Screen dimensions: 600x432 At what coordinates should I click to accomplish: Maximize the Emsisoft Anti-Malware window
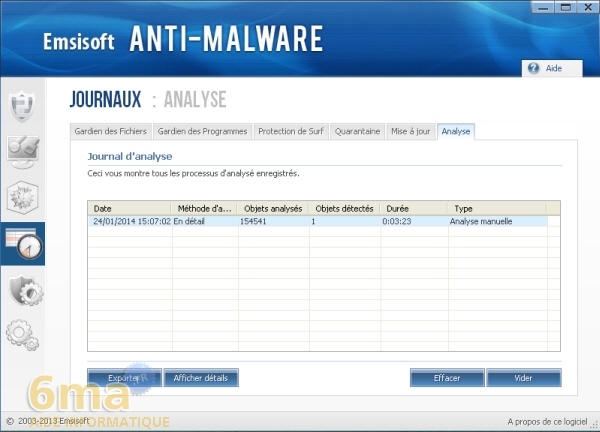click(566, 7)
